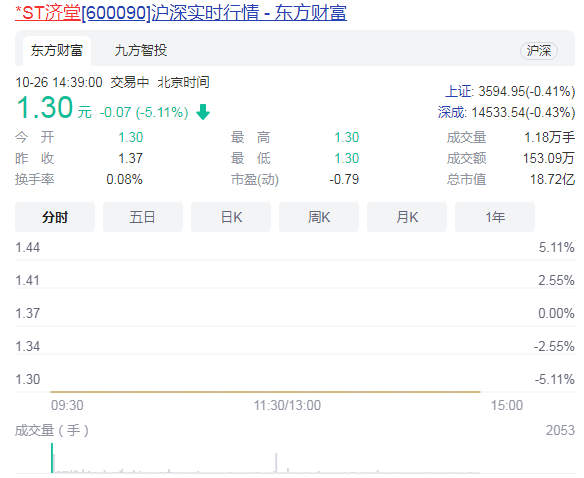Viewport: 584px width, 478px height.
Task: Open the *ST济堂 600090 title link
Action: click(181, 13)
